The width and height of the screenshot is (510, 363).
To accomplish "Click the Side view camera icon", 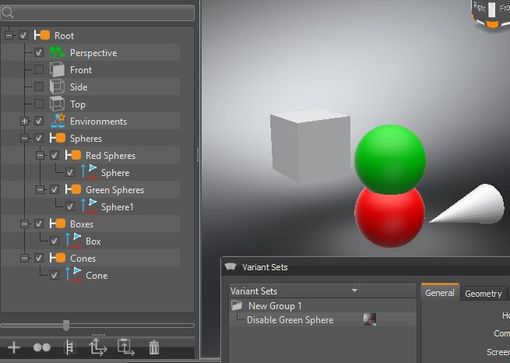I will [x=57, y=87].
